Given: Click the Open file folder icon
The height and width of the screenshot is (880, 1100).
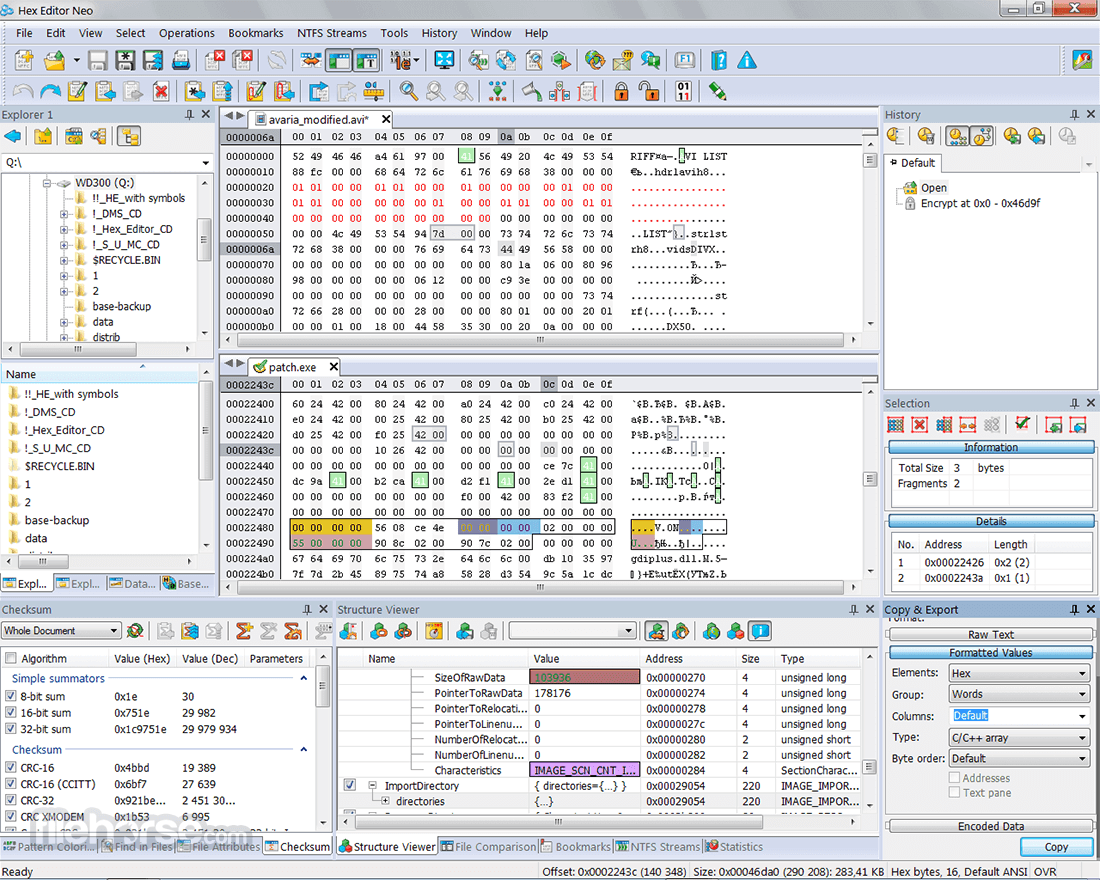Looking at the screenshot, I should [x=54, y=61].
